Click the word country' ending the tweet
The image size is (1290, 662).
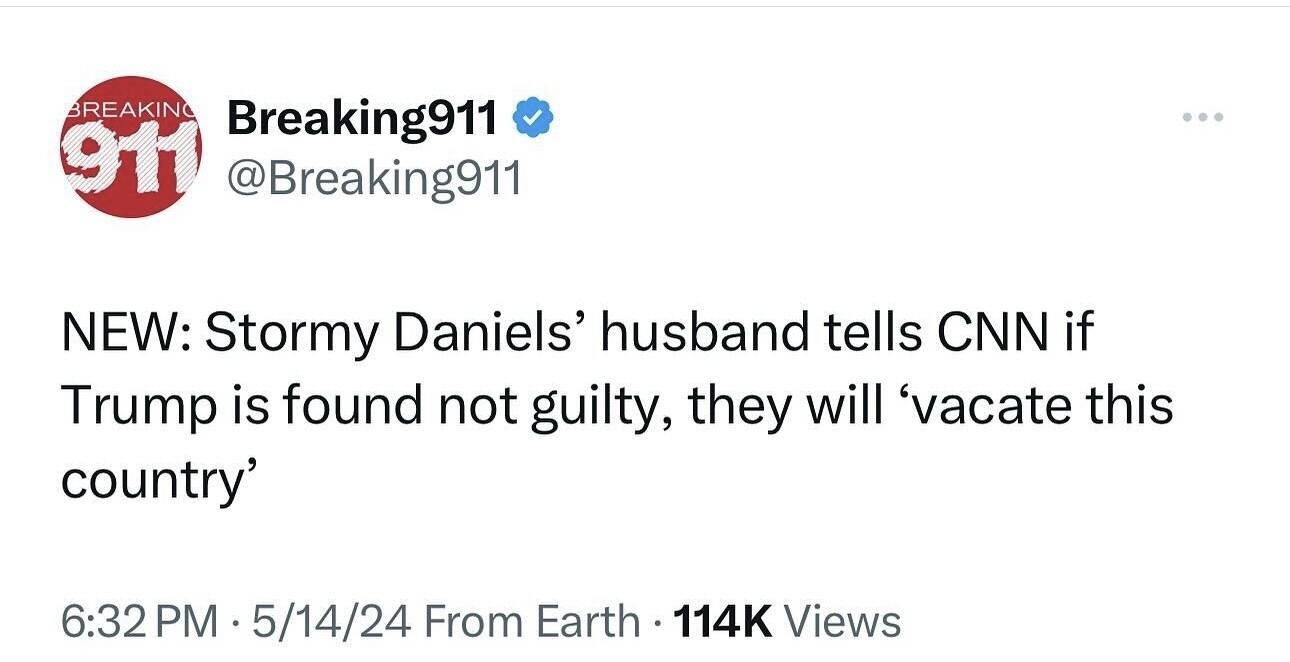point(153,480)
